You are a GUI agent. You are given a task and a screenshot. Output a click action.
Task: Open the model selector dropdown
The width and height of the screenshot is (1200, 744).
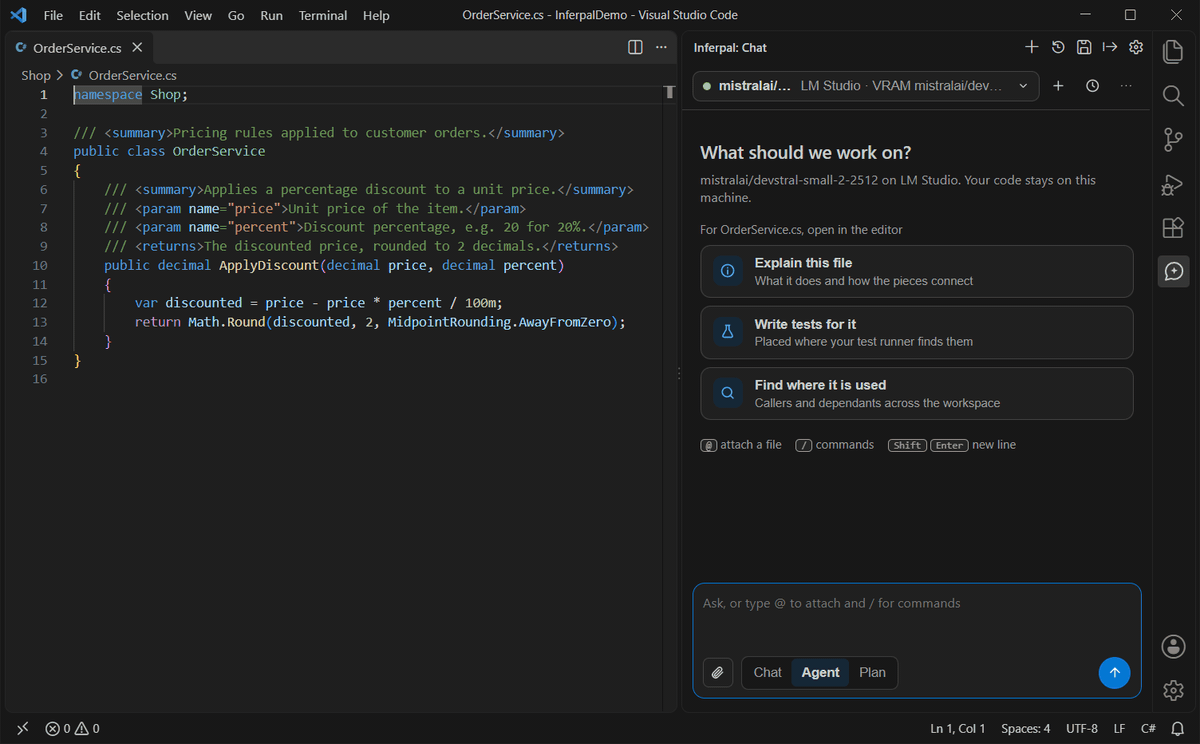[866, 86]
